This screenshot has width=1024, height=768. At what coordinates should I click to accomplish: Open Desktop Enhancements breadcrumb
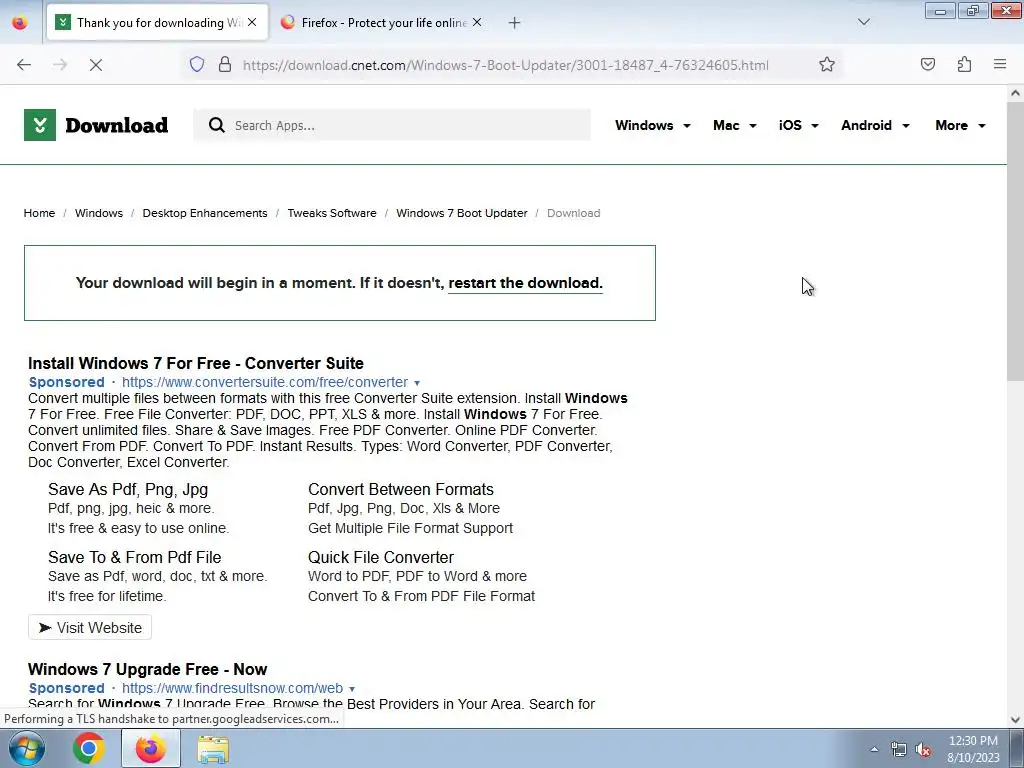pyautogui.click(x=204, y=213)
